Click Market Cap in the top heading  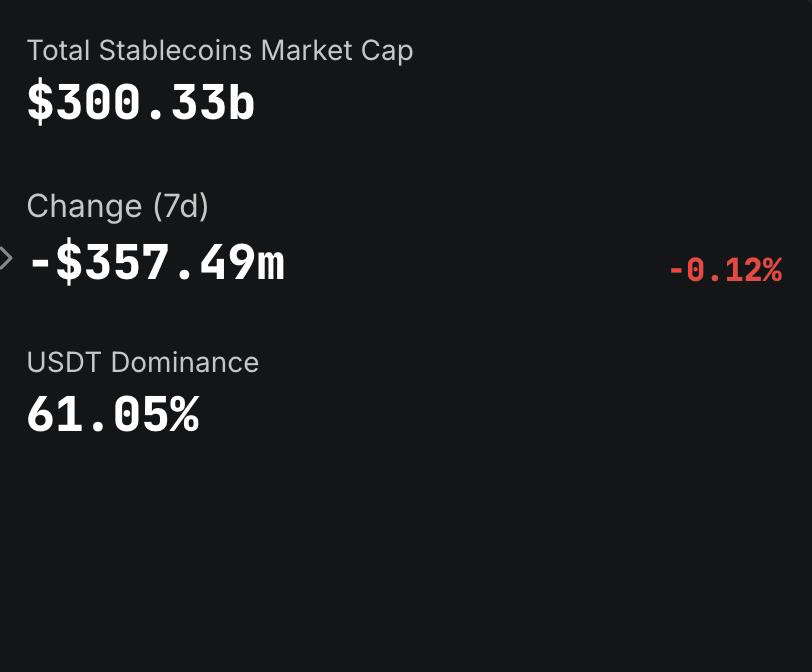337,51
